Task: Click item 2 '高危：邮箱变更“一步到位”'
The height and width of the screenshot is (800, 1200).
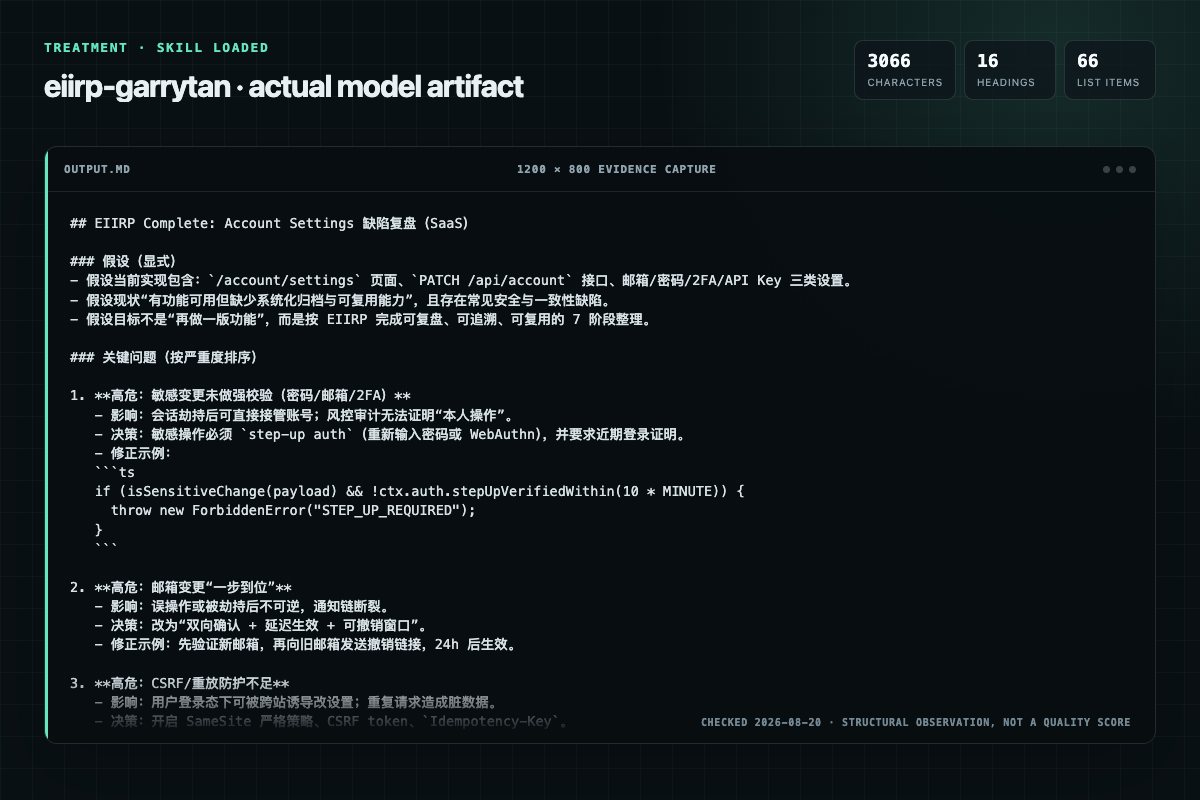Action: 181,587
